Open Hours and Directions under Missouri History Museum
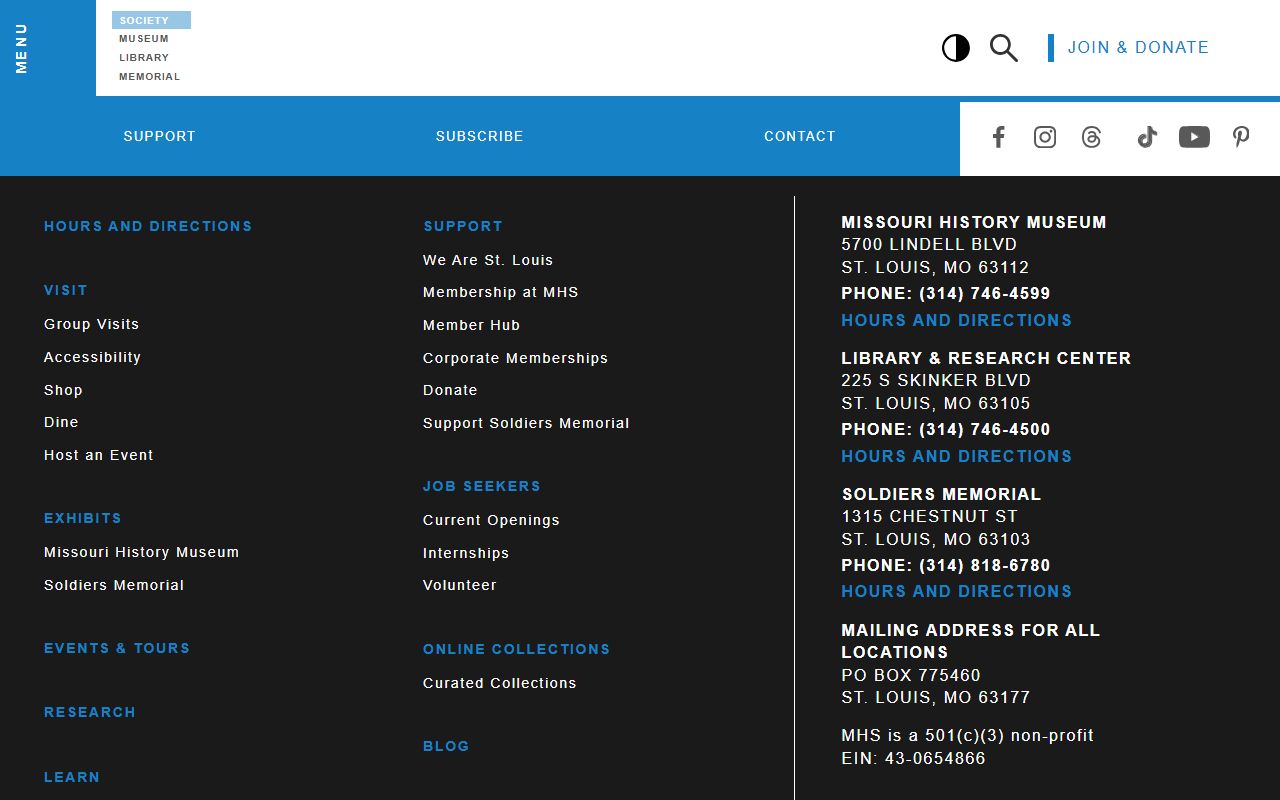1280x800 pixels. click(x=957, y=320)
